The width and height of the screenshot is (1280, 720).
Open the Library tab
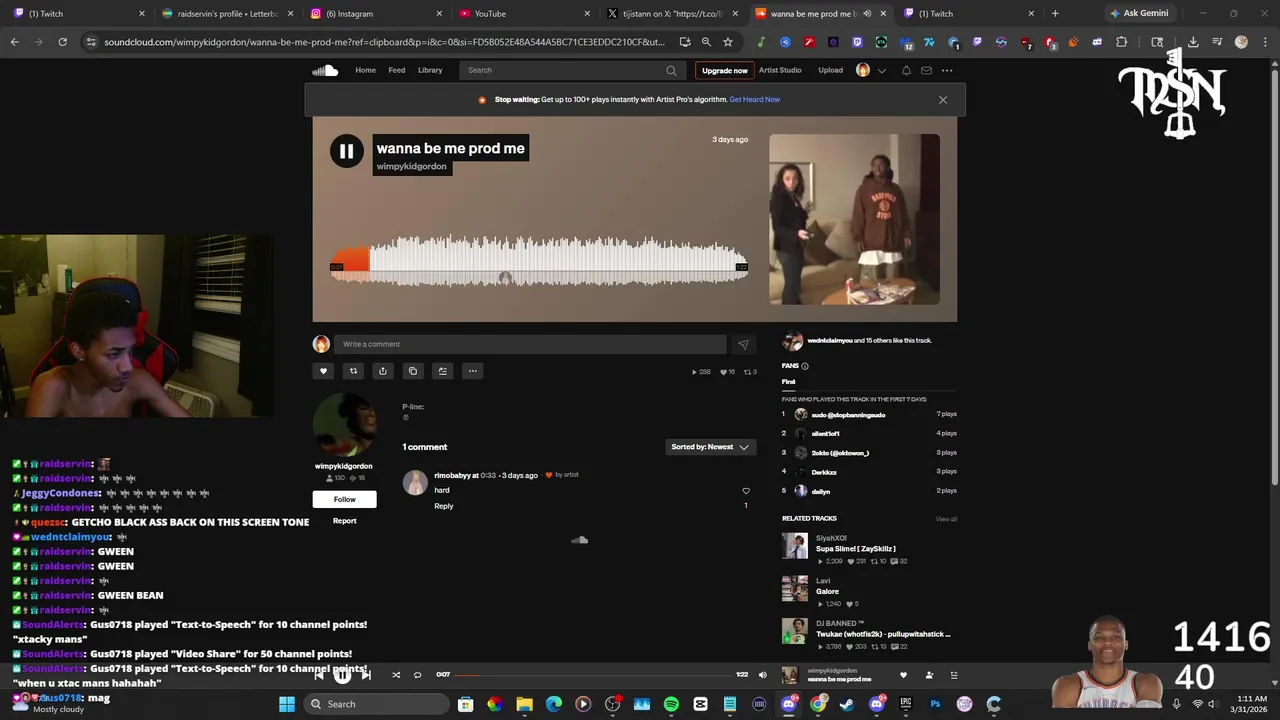(430, 70)
